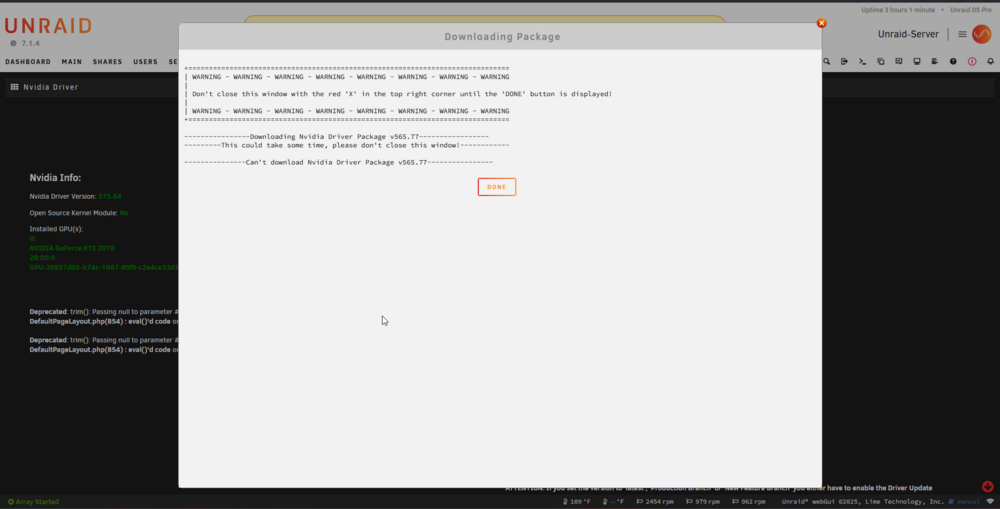Click the red alert circle icon

(x=972, y=61)
